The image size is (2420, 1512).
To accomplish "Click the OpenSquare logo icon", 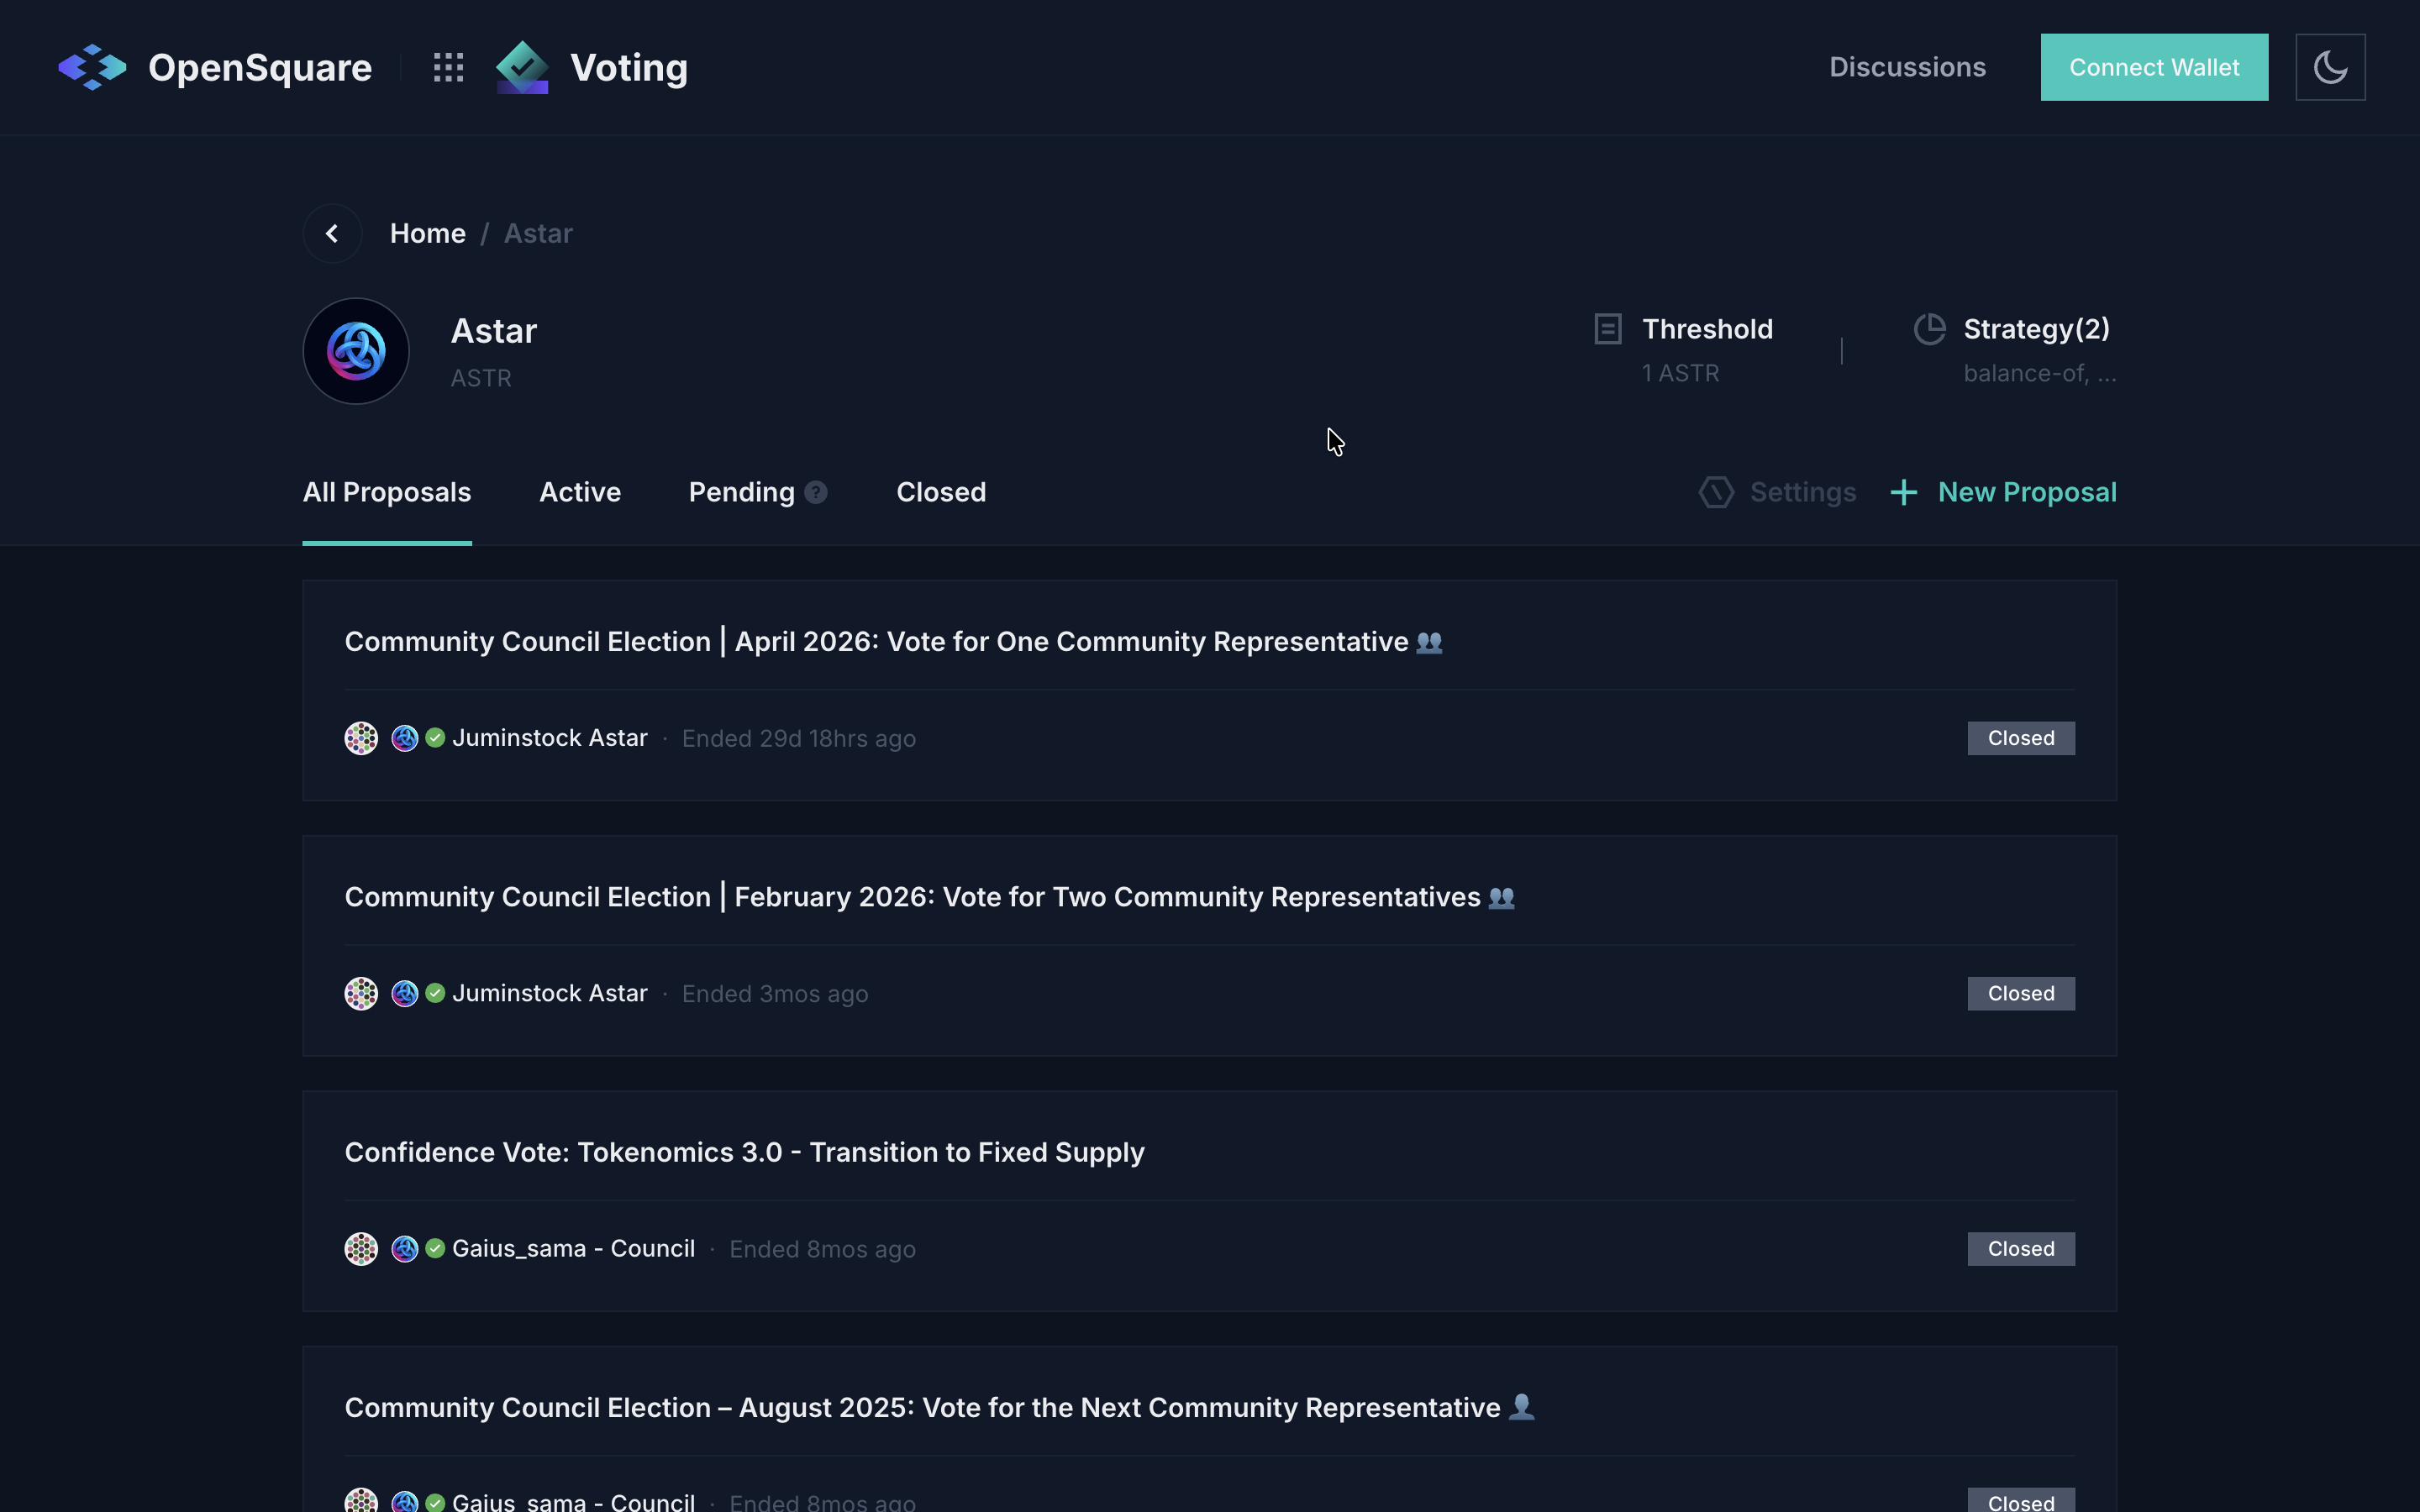I will tap(92, 67).
